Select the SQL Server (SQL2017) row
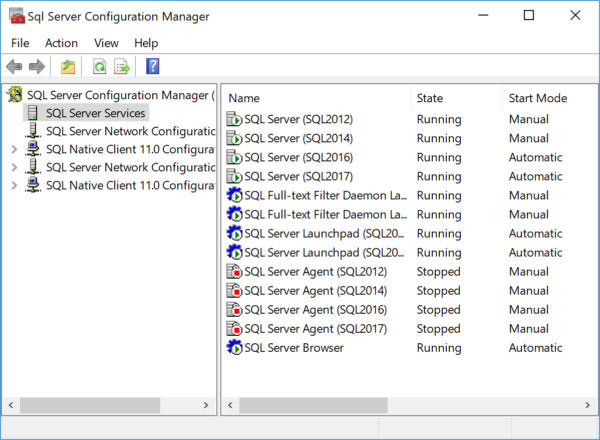The image size is (600, 440). pos(298,176)
